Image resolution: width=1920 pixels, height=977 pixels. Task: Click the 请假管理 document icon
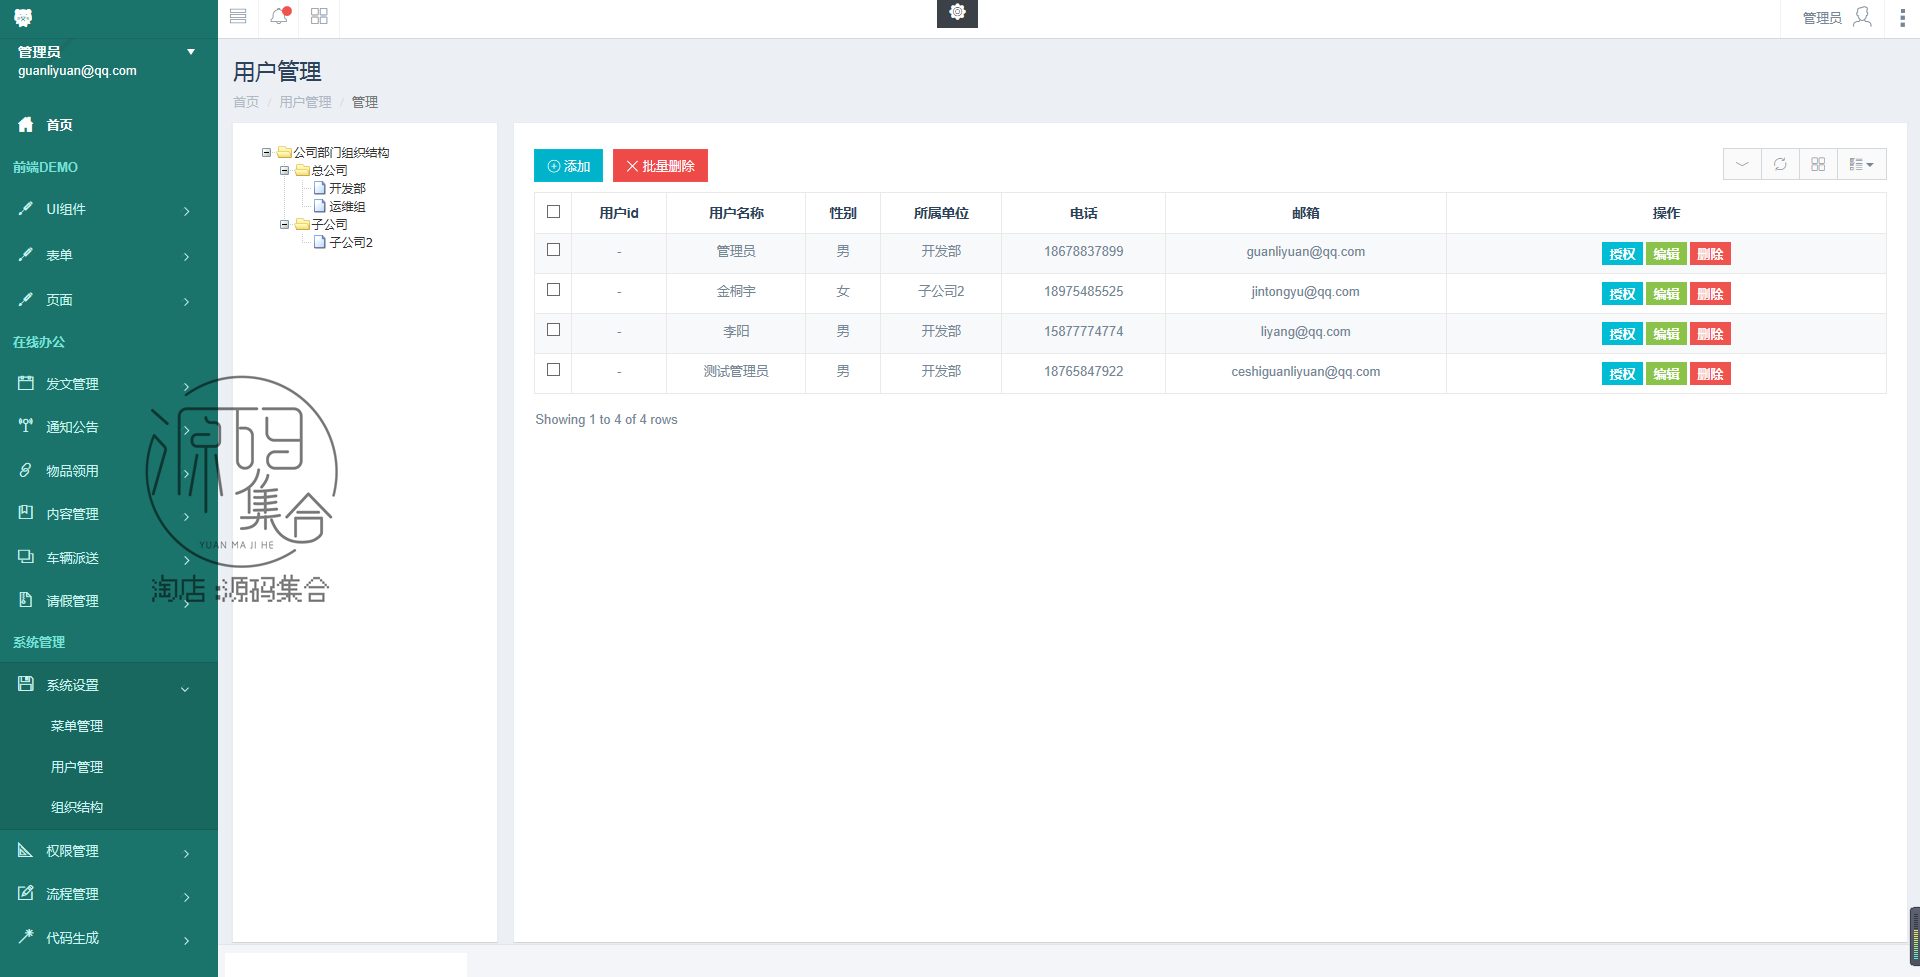[26, 600]
